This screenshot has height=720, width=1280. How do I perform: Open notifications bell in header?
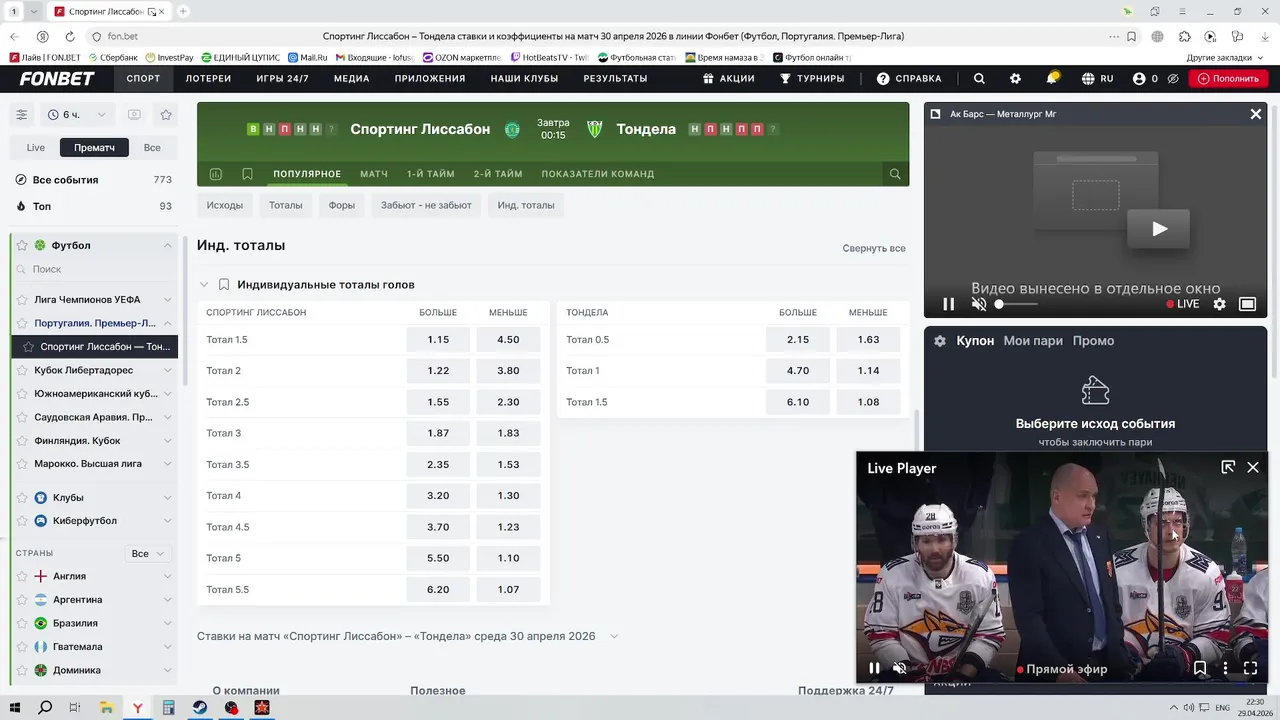point(1052,78)
